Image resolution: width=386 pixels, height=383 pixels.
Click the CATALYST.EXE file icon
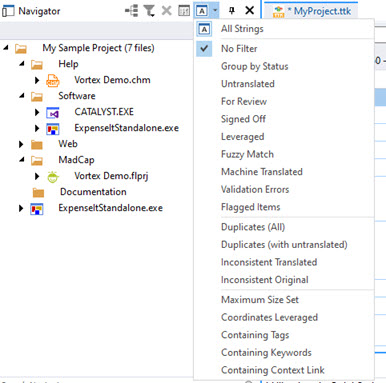53,113
